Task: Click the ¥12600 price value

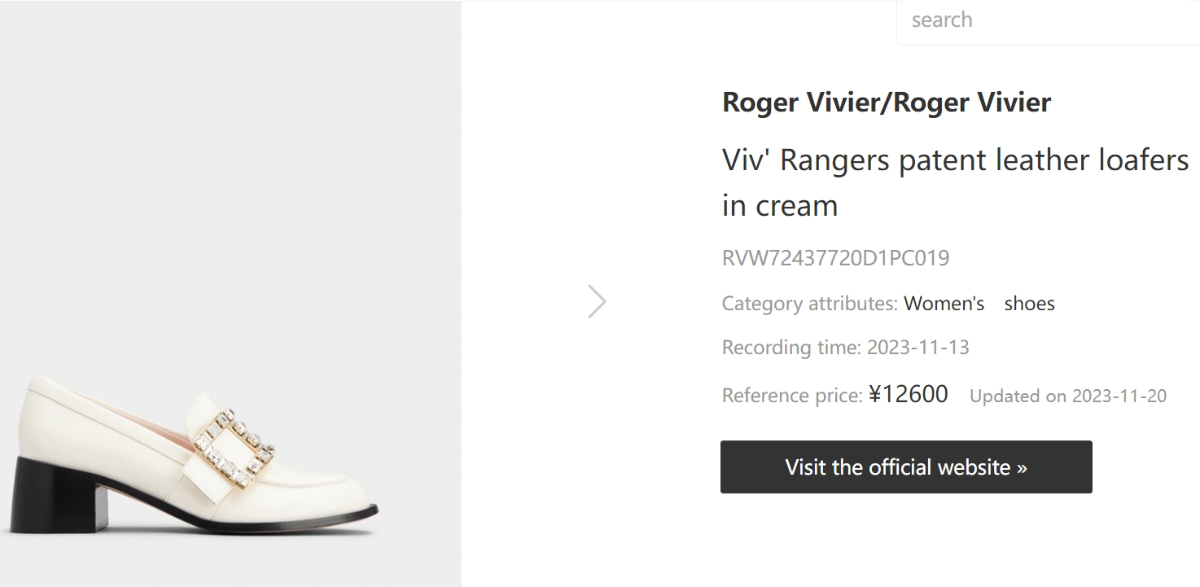Action: point(908,394)
